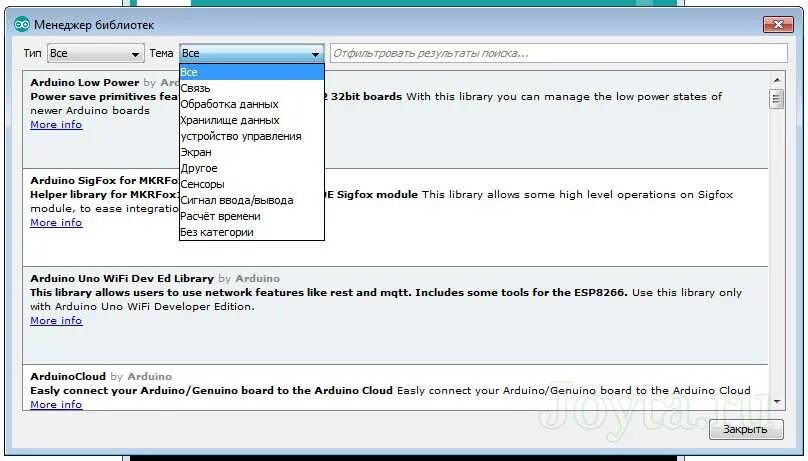808x461 pixels.
Task: Choose 'Без категории' option
Action: 251,232
